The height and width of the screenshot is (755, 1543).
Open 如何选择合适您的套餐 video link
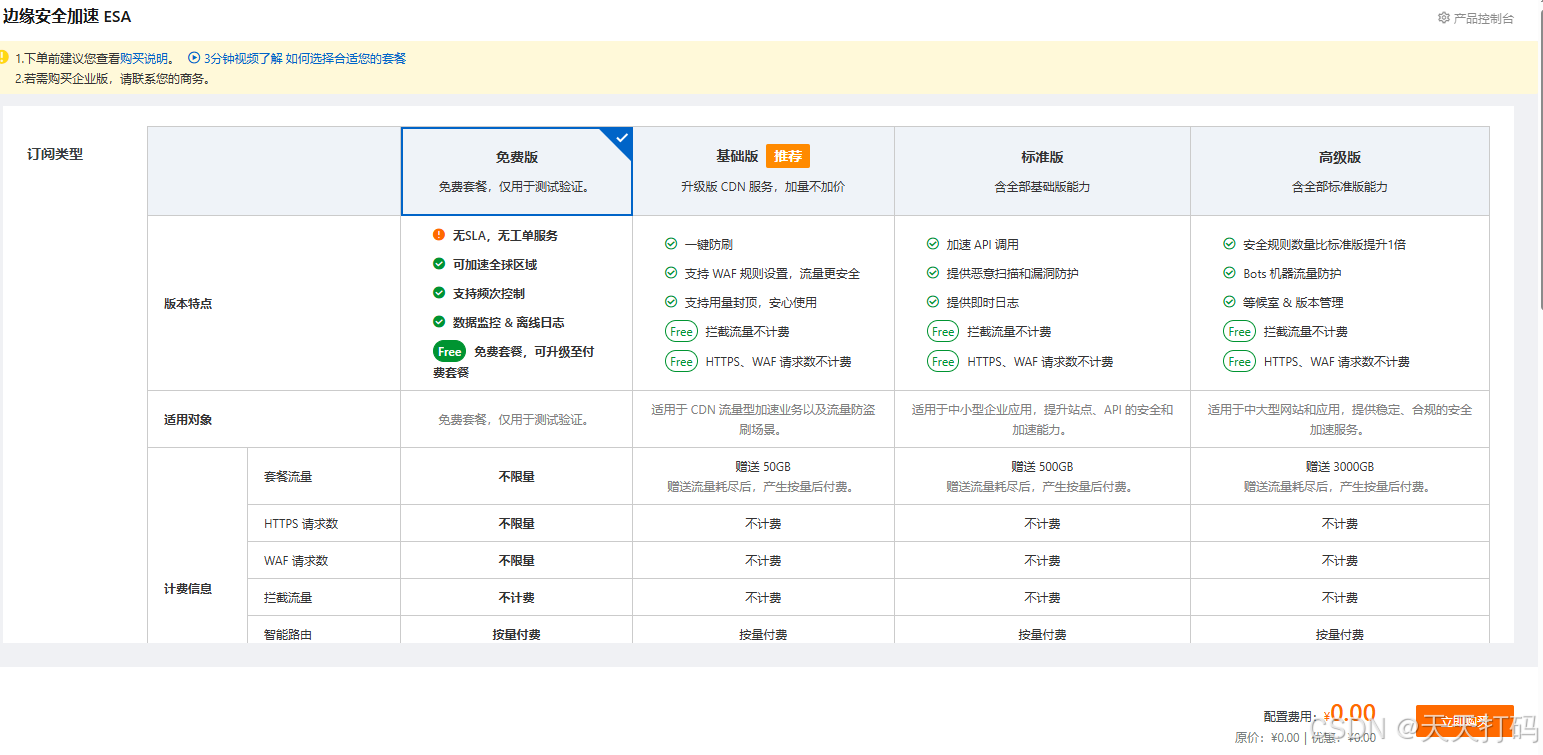[346, 59]
